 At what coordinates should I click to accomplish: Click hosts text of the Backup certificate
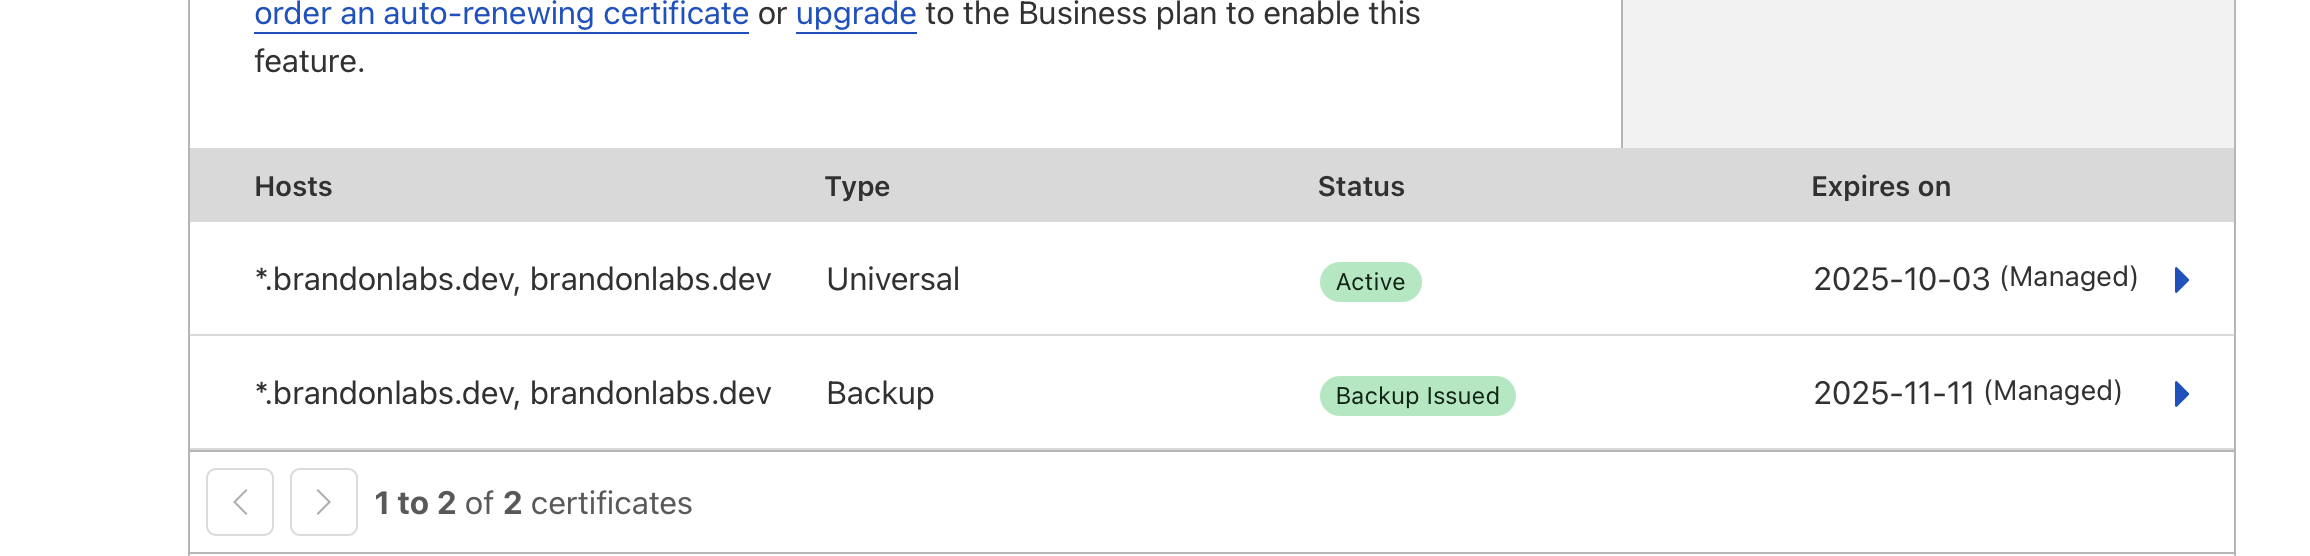[513, 393]
